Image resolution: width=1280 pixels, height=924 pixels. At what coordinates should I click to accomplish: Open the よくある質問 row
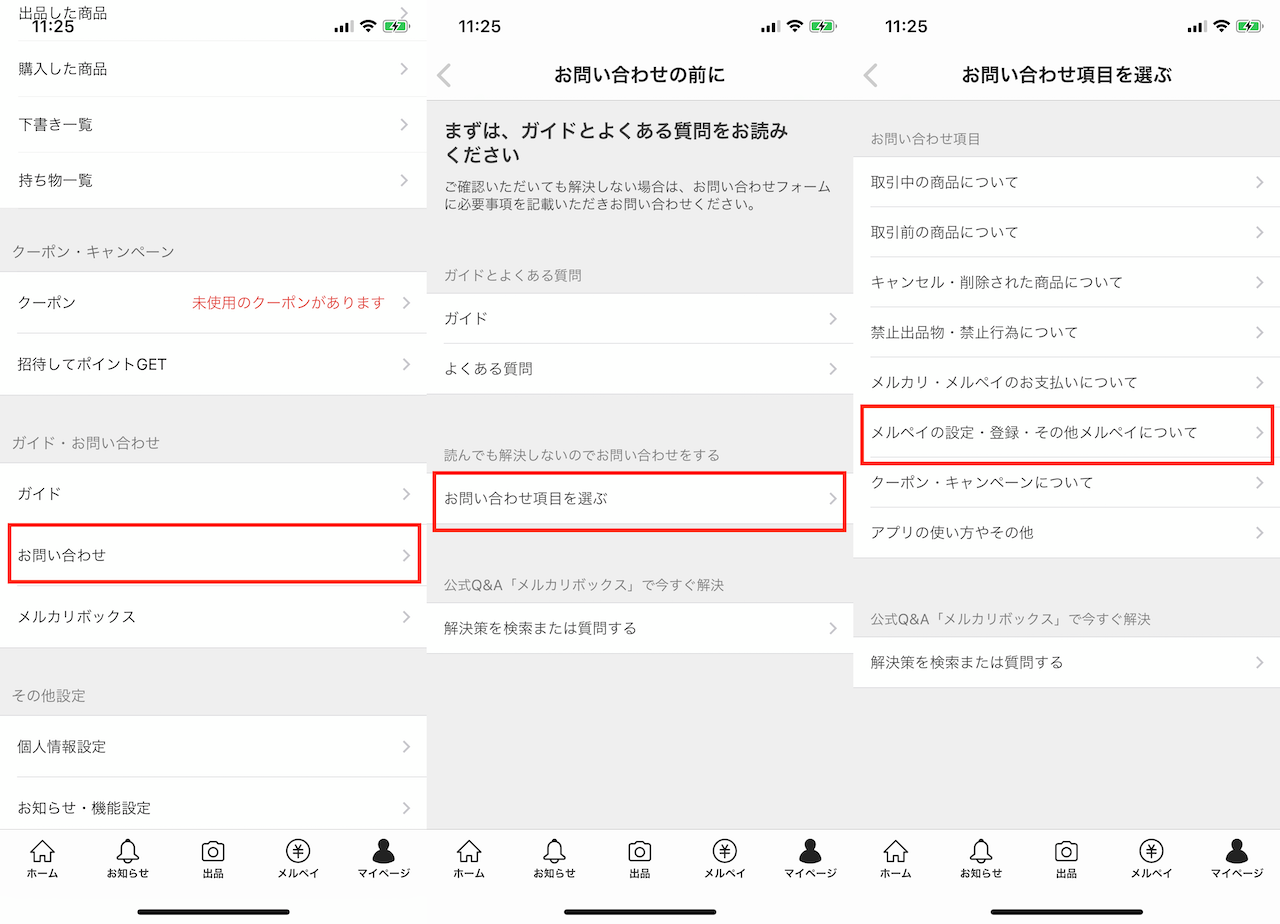tap(640, 369)
